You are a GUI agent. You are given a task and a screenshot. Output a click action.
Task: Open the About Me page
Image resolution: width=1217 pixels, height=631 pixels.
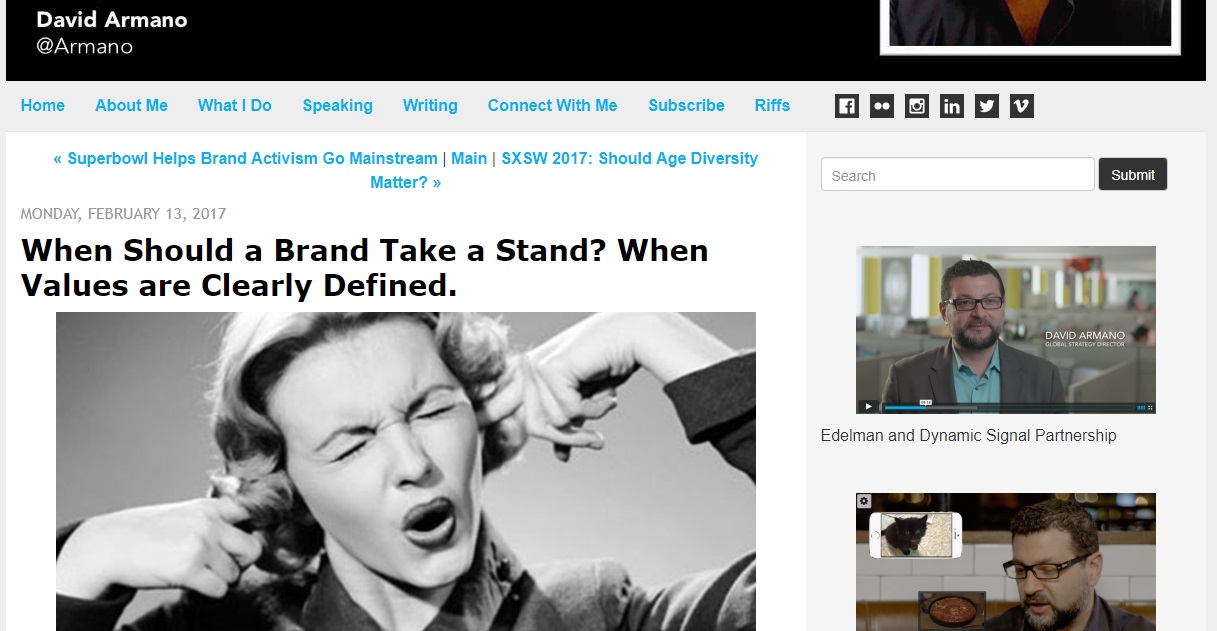tap(131, 105)
